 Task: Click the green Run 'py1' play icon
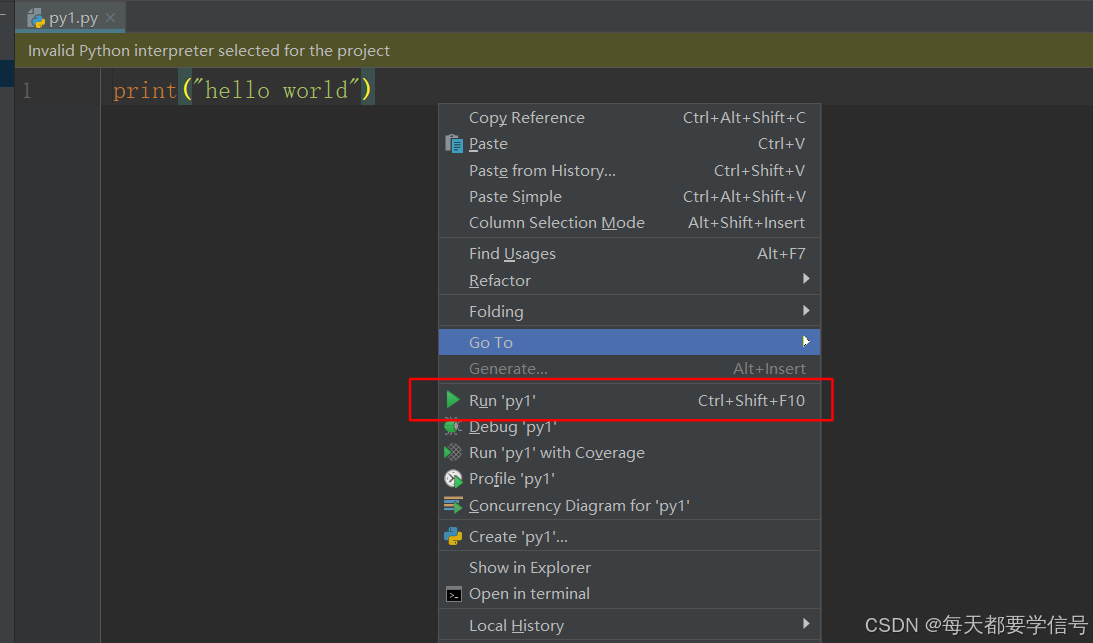tap(453, 400)
